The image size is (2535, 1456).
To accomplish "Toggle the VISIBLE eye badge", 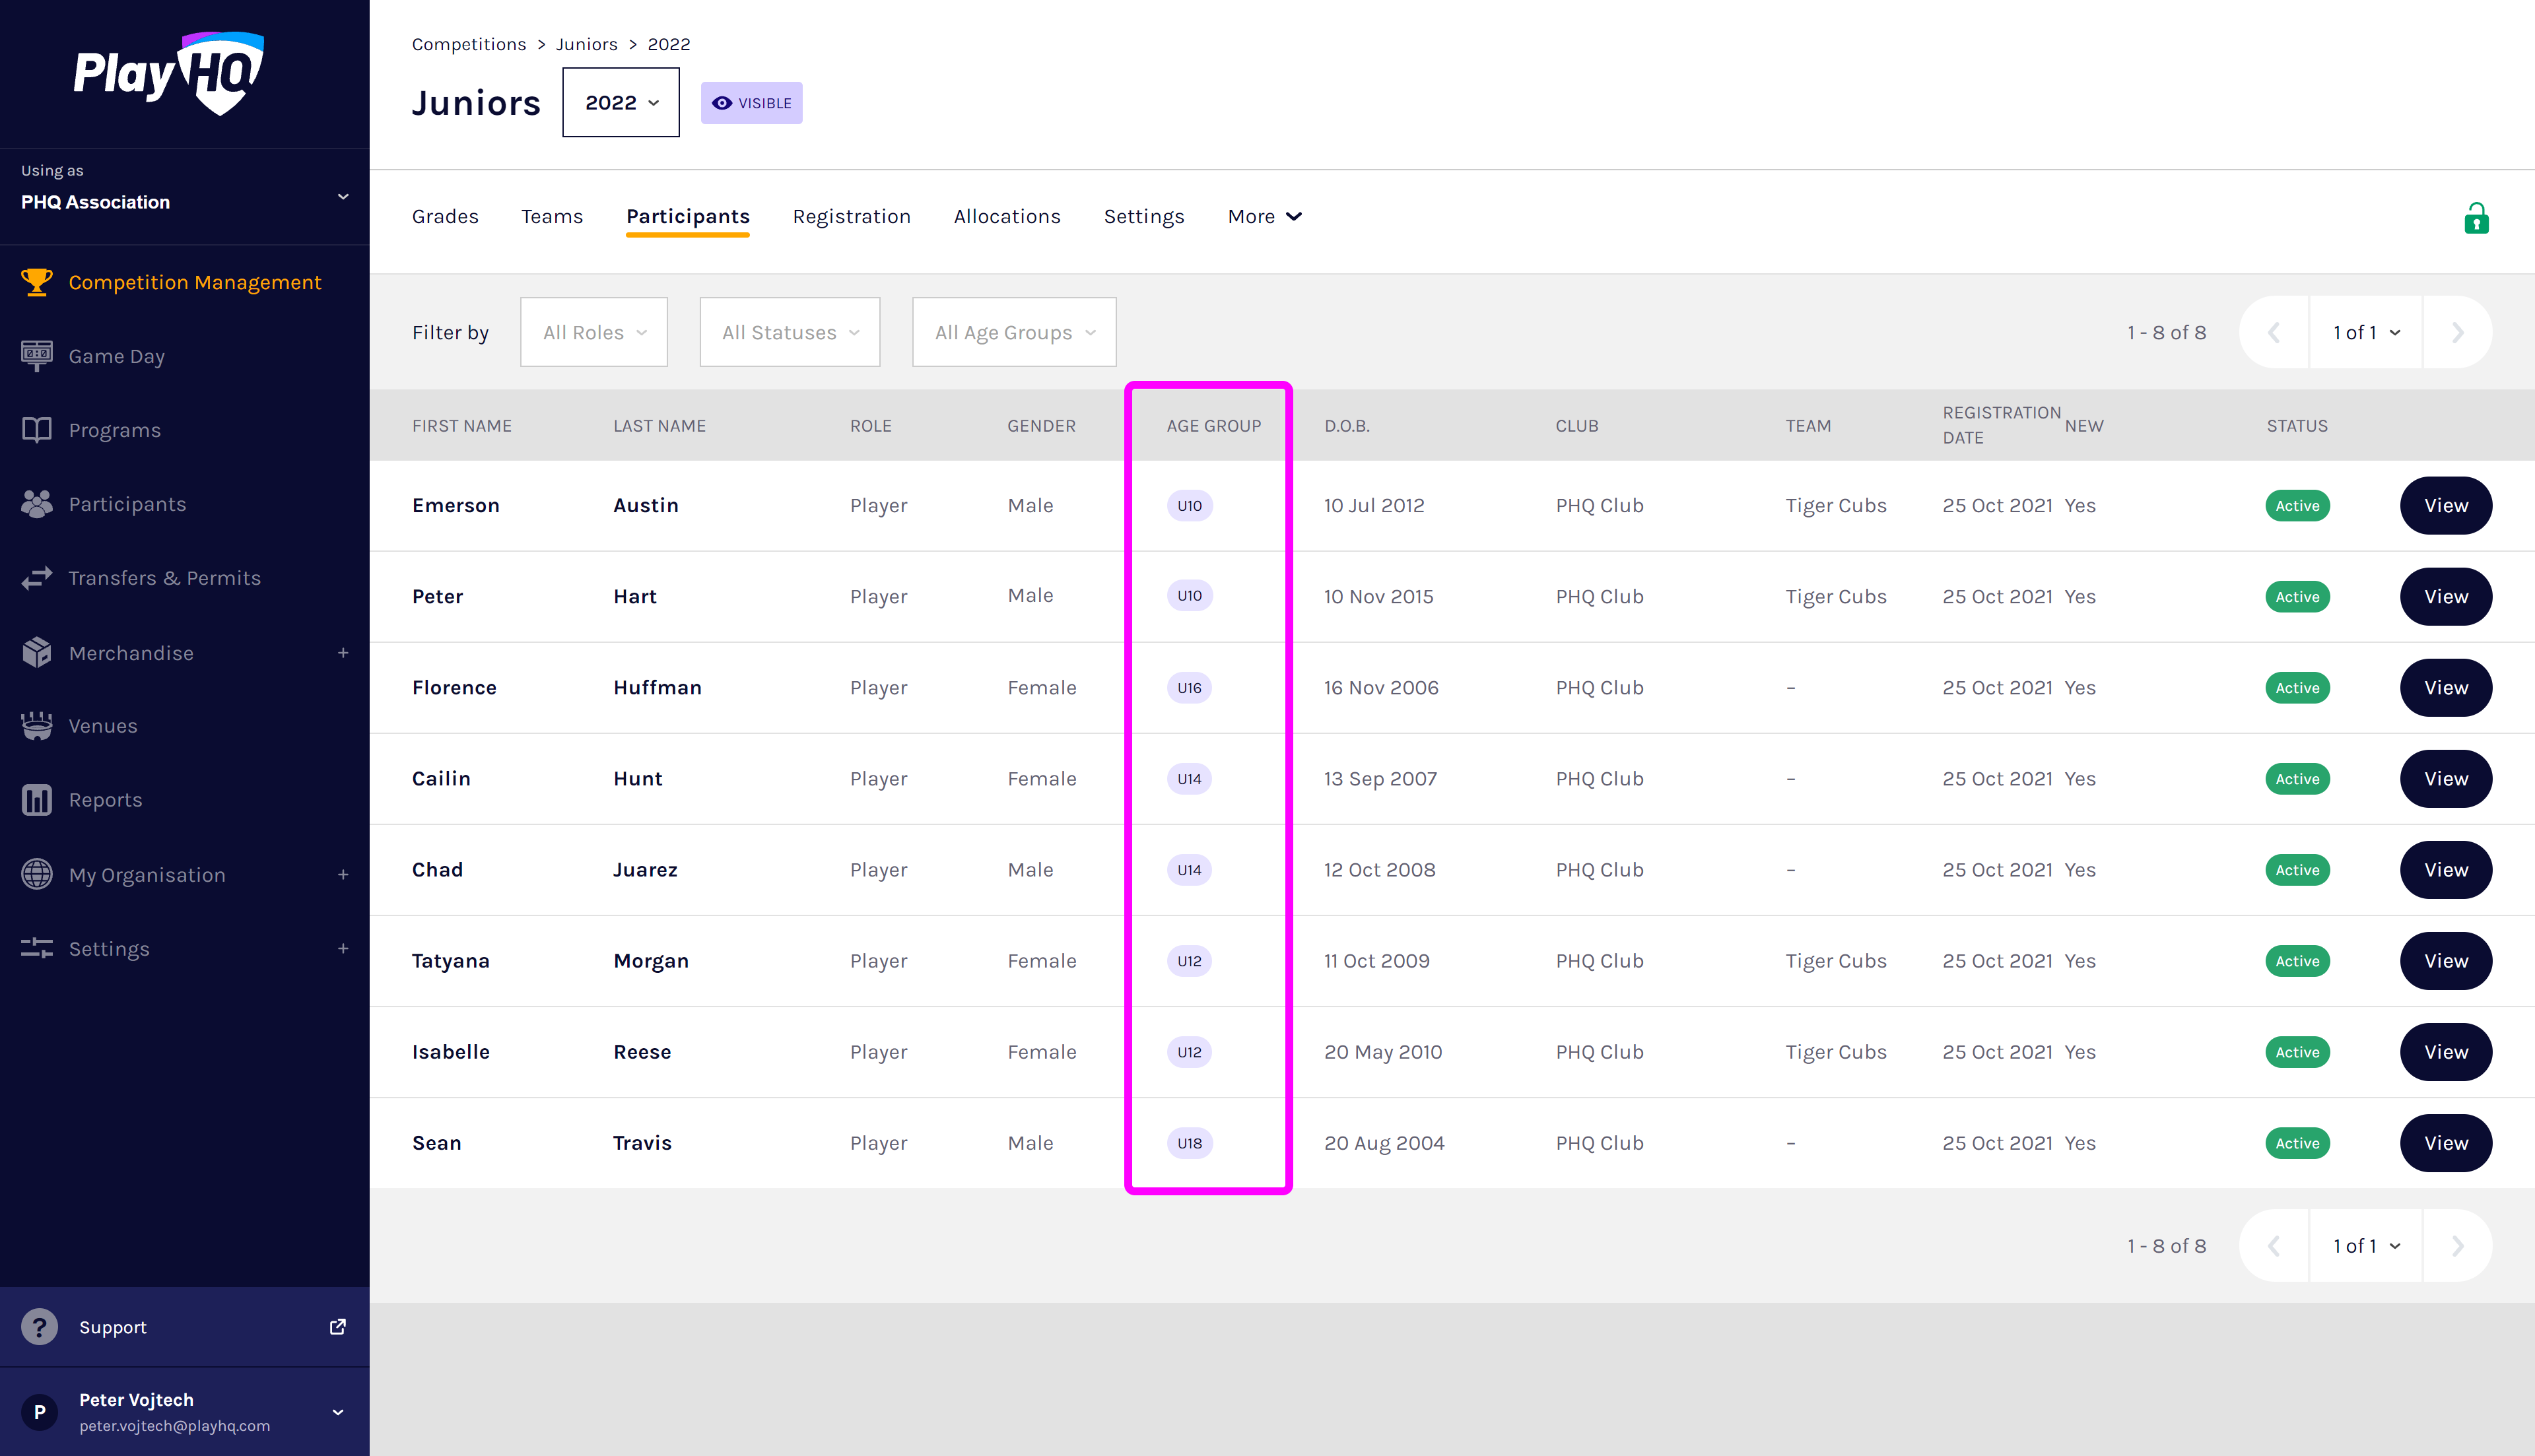I will [751, 103].
